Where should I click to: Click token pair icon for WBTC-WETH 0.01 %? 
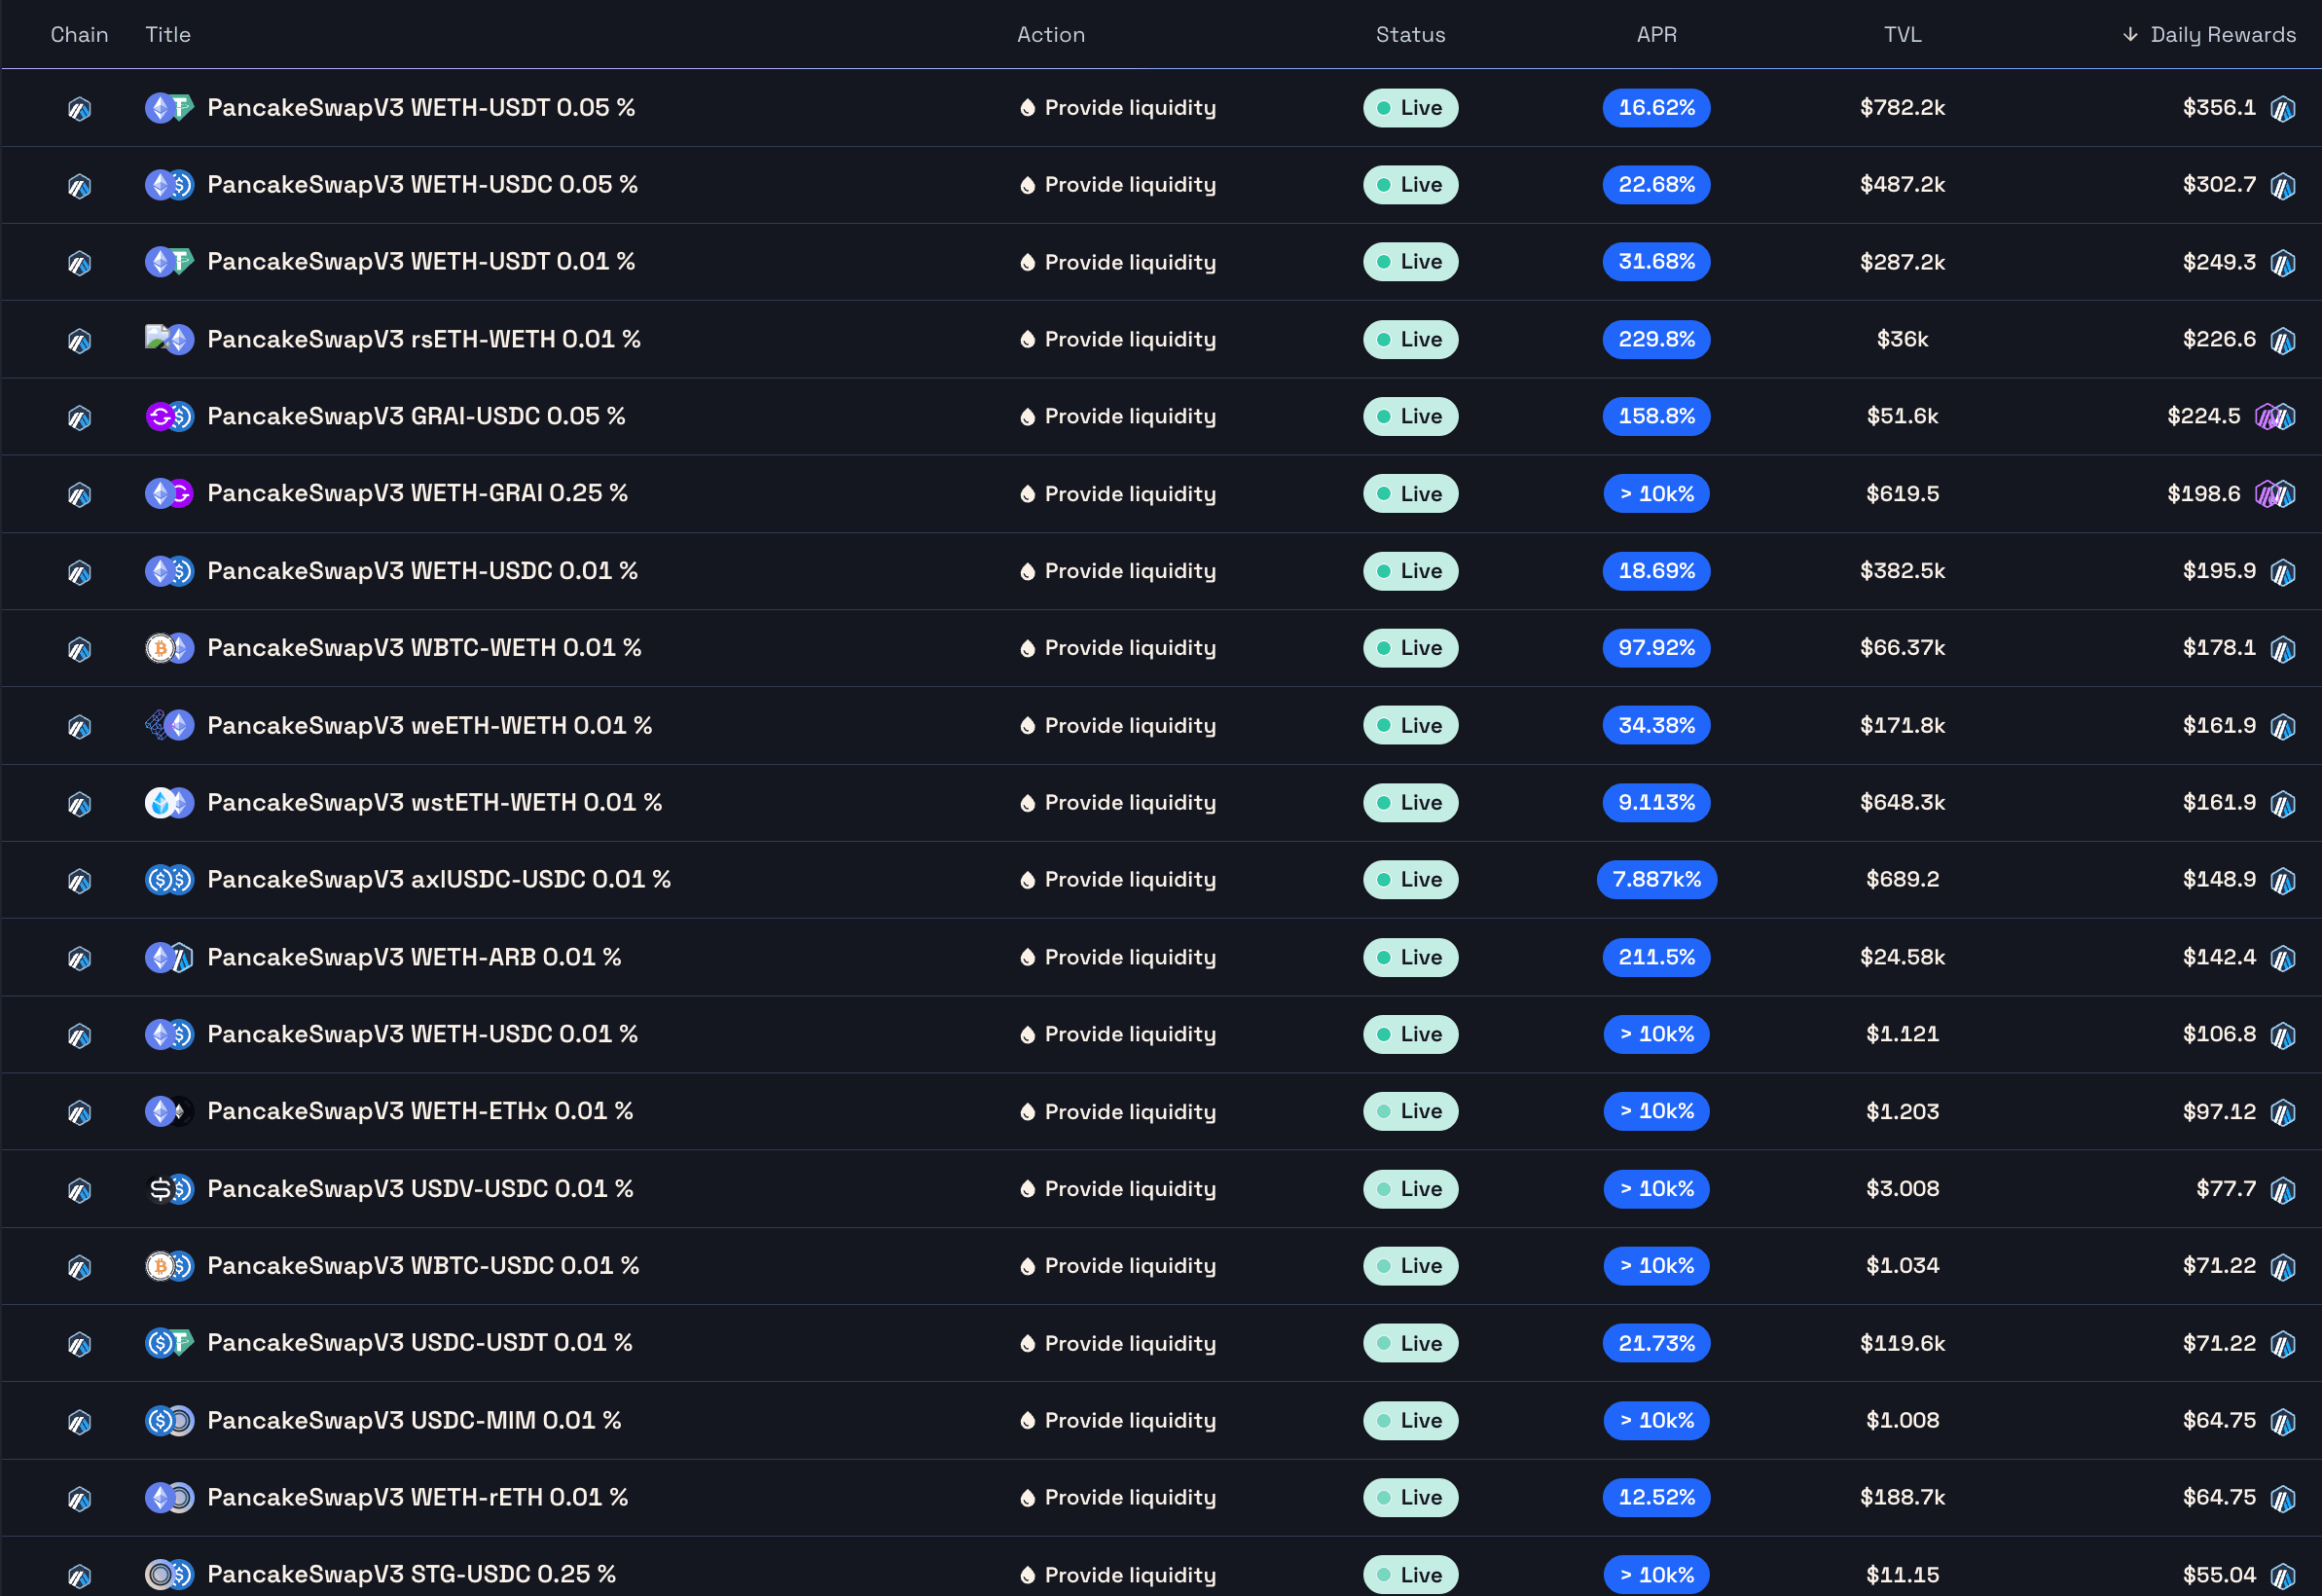169,648
